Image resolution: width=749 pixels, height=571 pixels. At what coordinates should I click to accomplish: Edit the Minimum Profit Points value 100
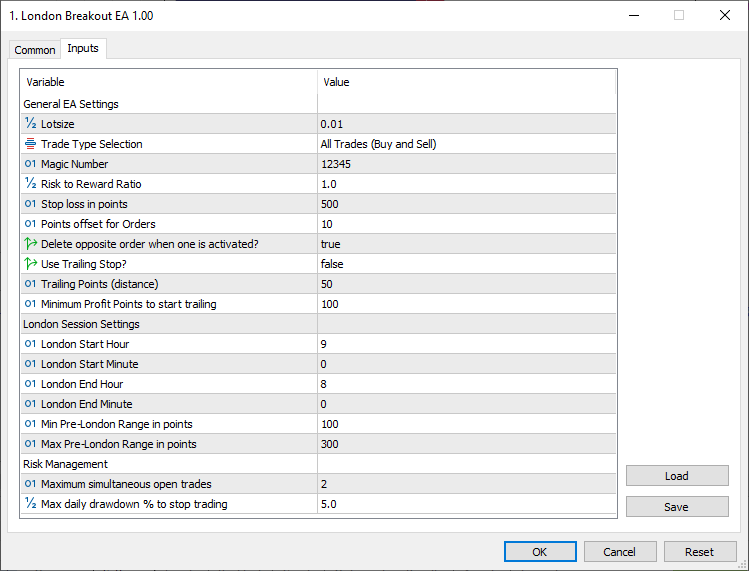467,304
